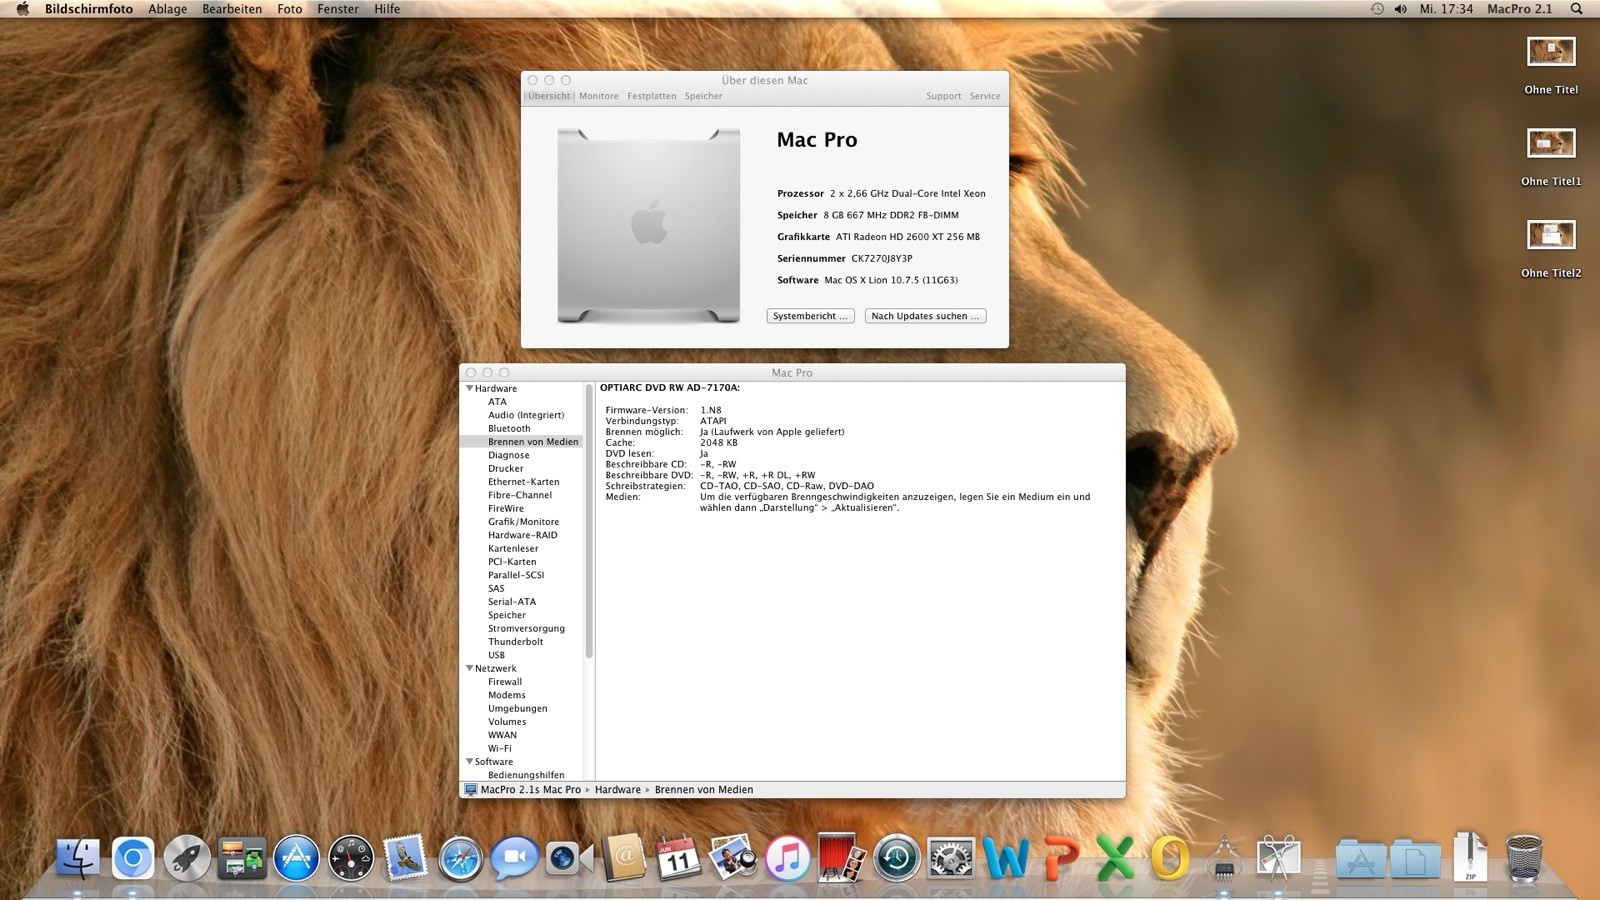Viewport: 1600px width, 900px height.
Task: Launch Microsoft Excel from the dock
Action: 1114,858
